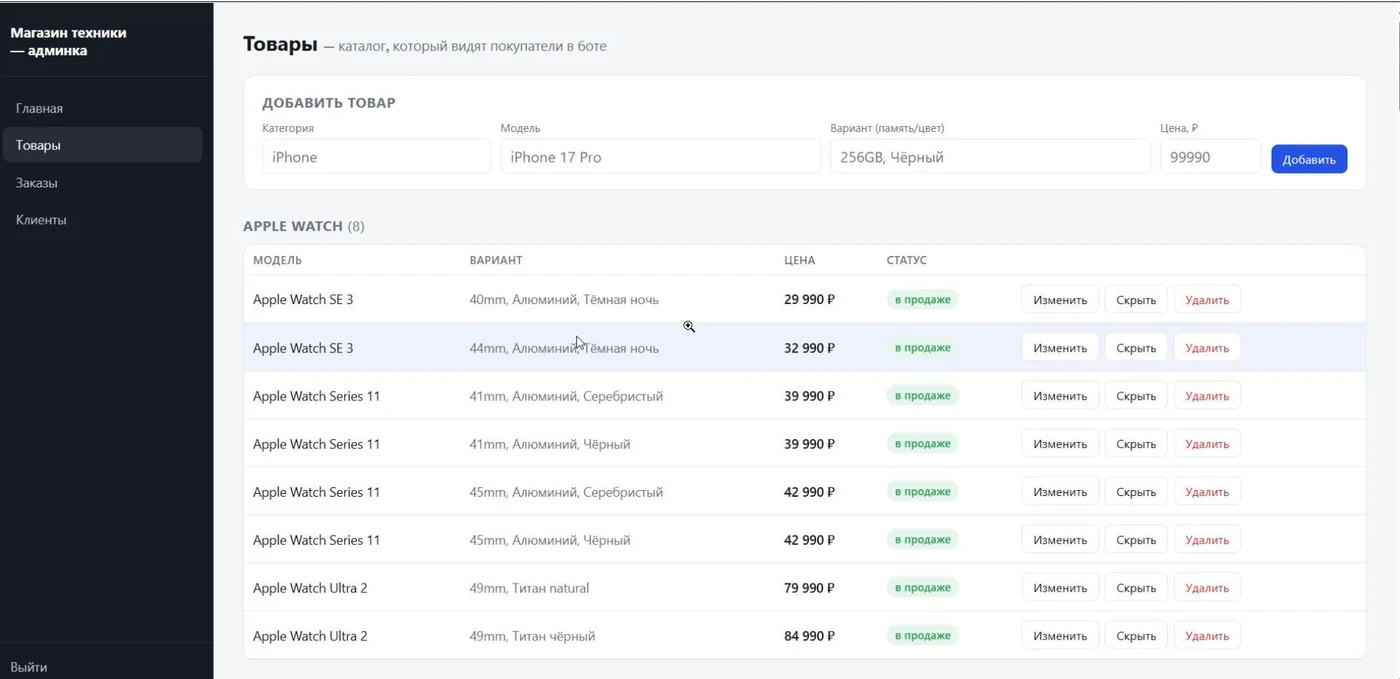Viewport: 1400px width, 679px height.
Task: Select text 49mm, Титан чёрный
Action: 532,636
